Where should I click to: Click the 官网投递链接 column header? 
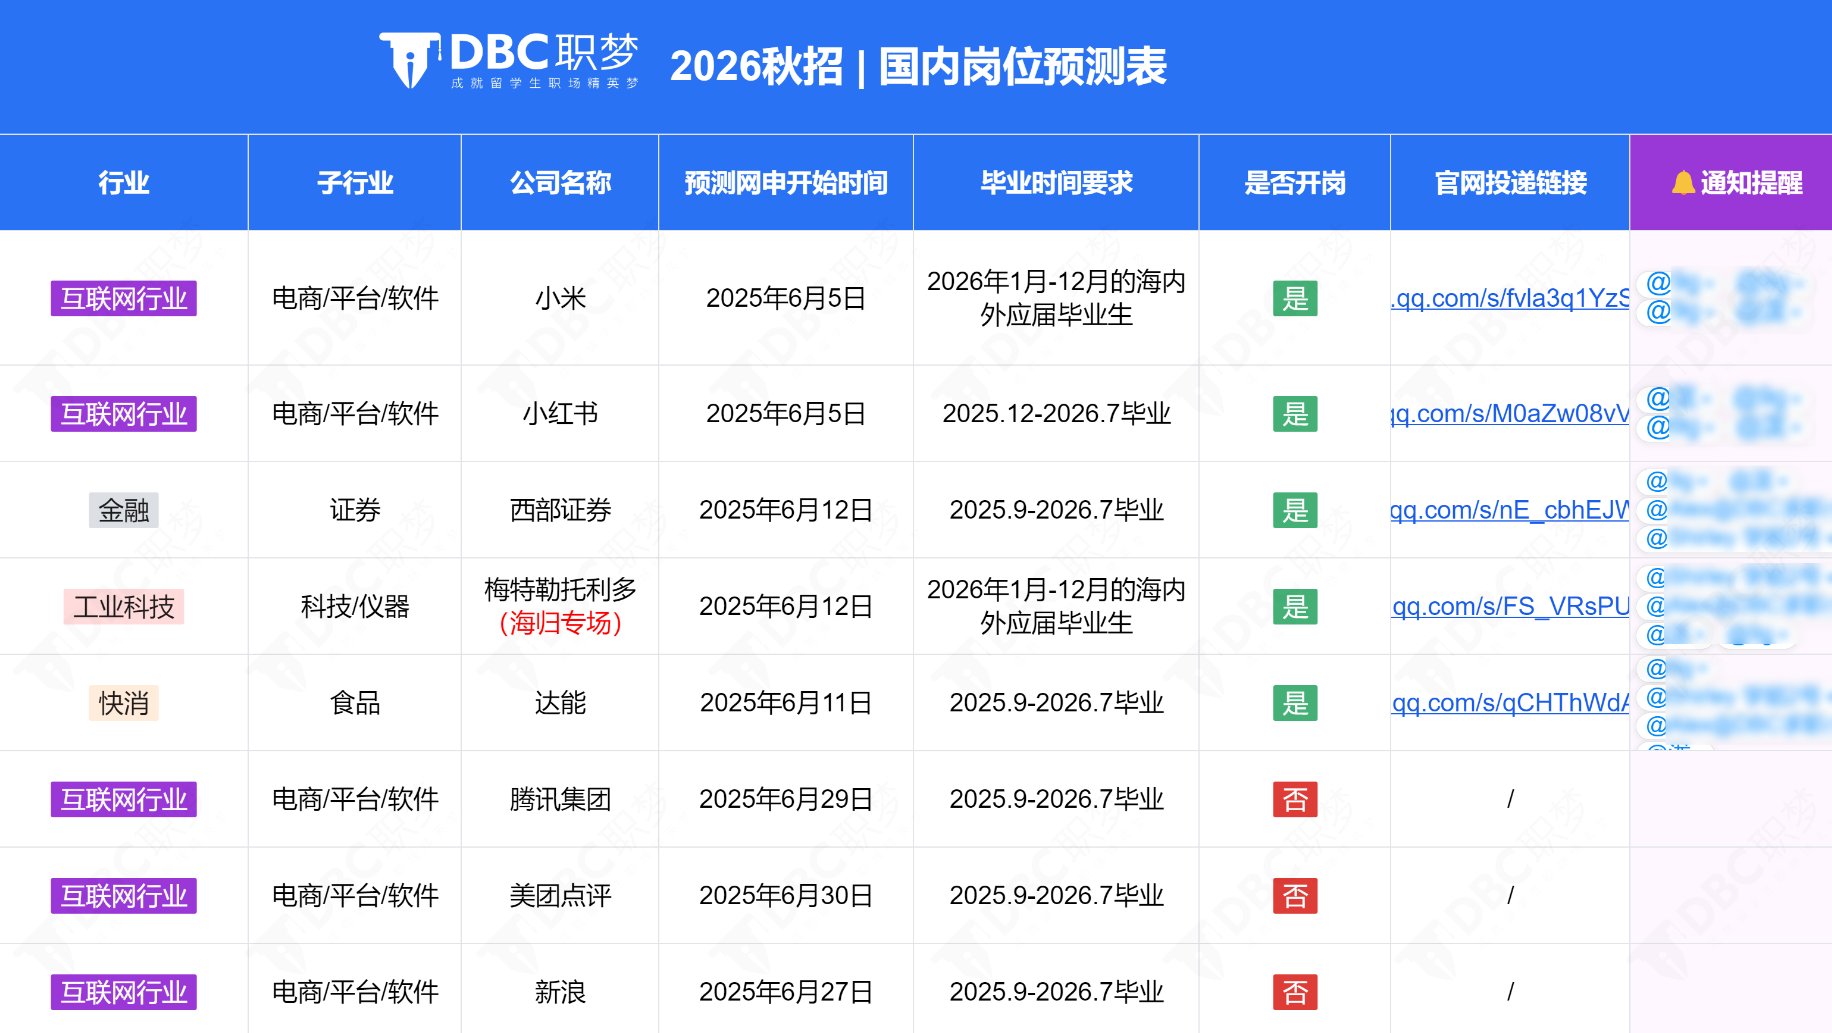[1510, 183]
